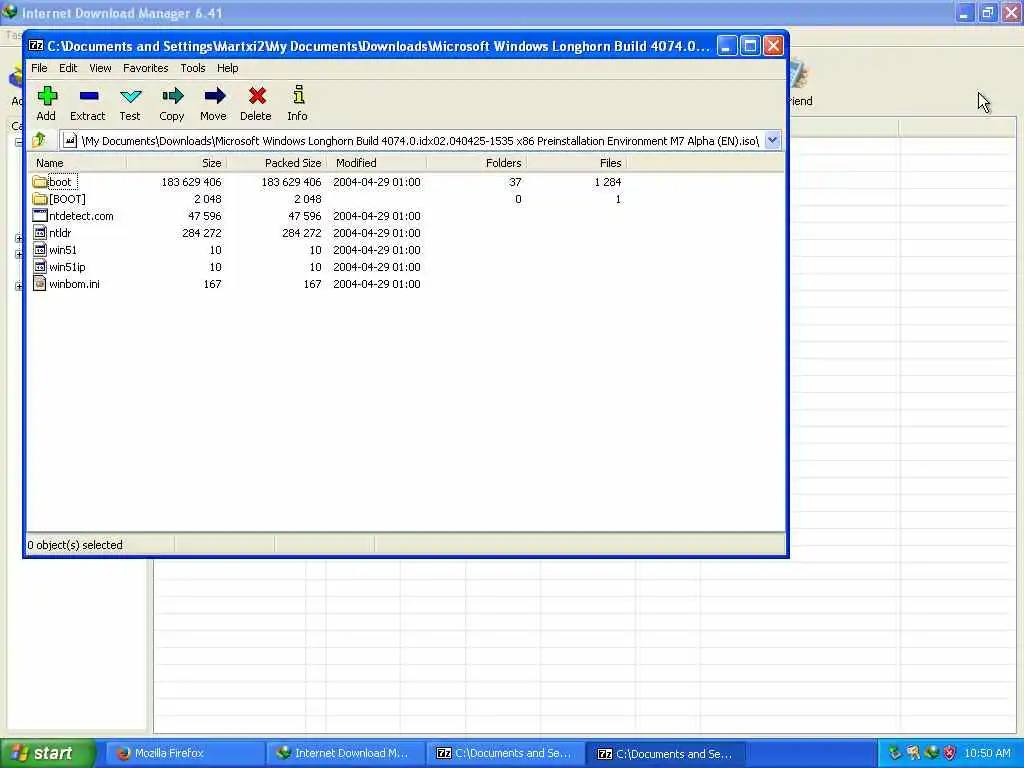1024x768 pixels.
Task: Click the Firefox icon in taskbar
Action: (x=123, y=753)
